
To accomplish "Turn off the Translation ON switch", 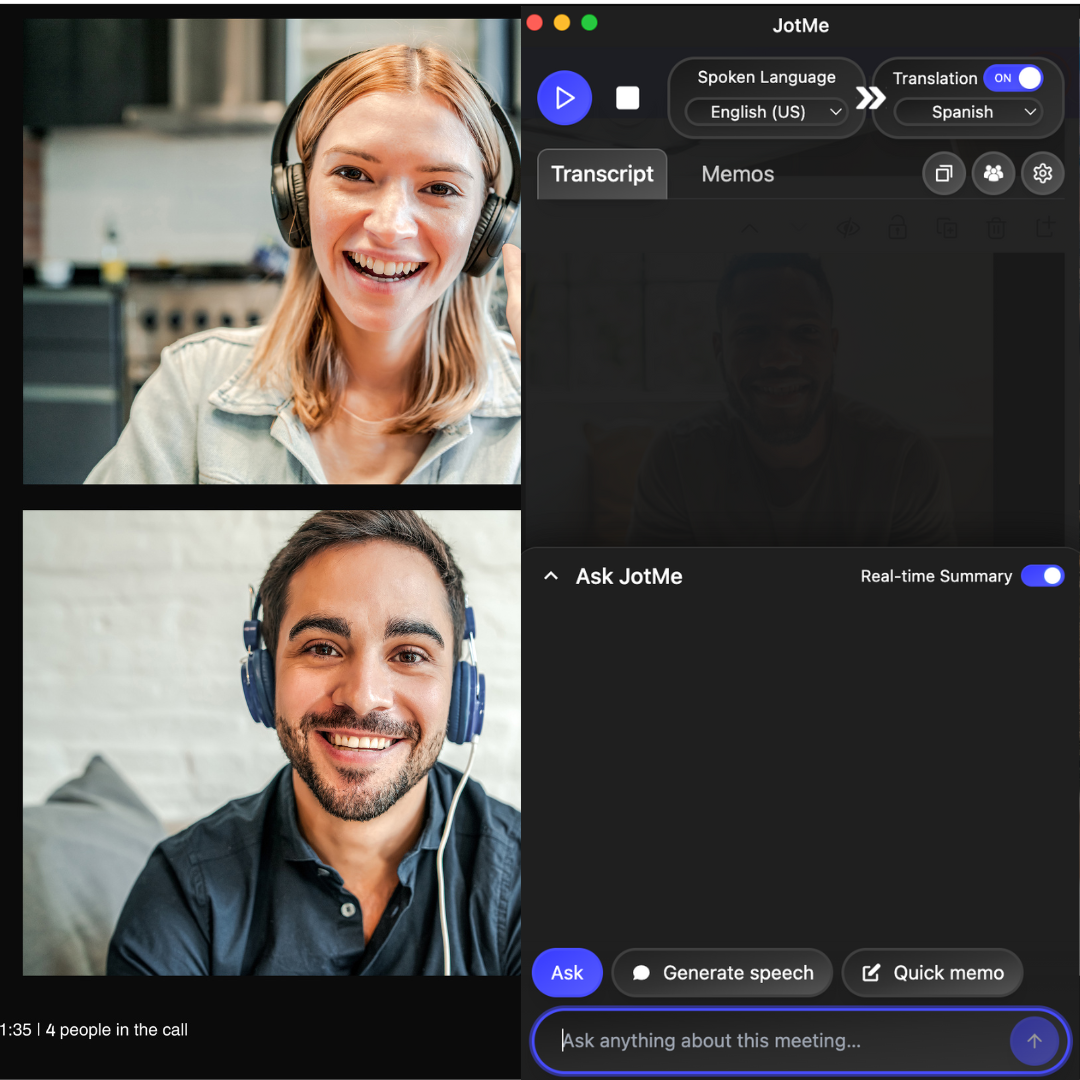I will tap(1013, 78).
